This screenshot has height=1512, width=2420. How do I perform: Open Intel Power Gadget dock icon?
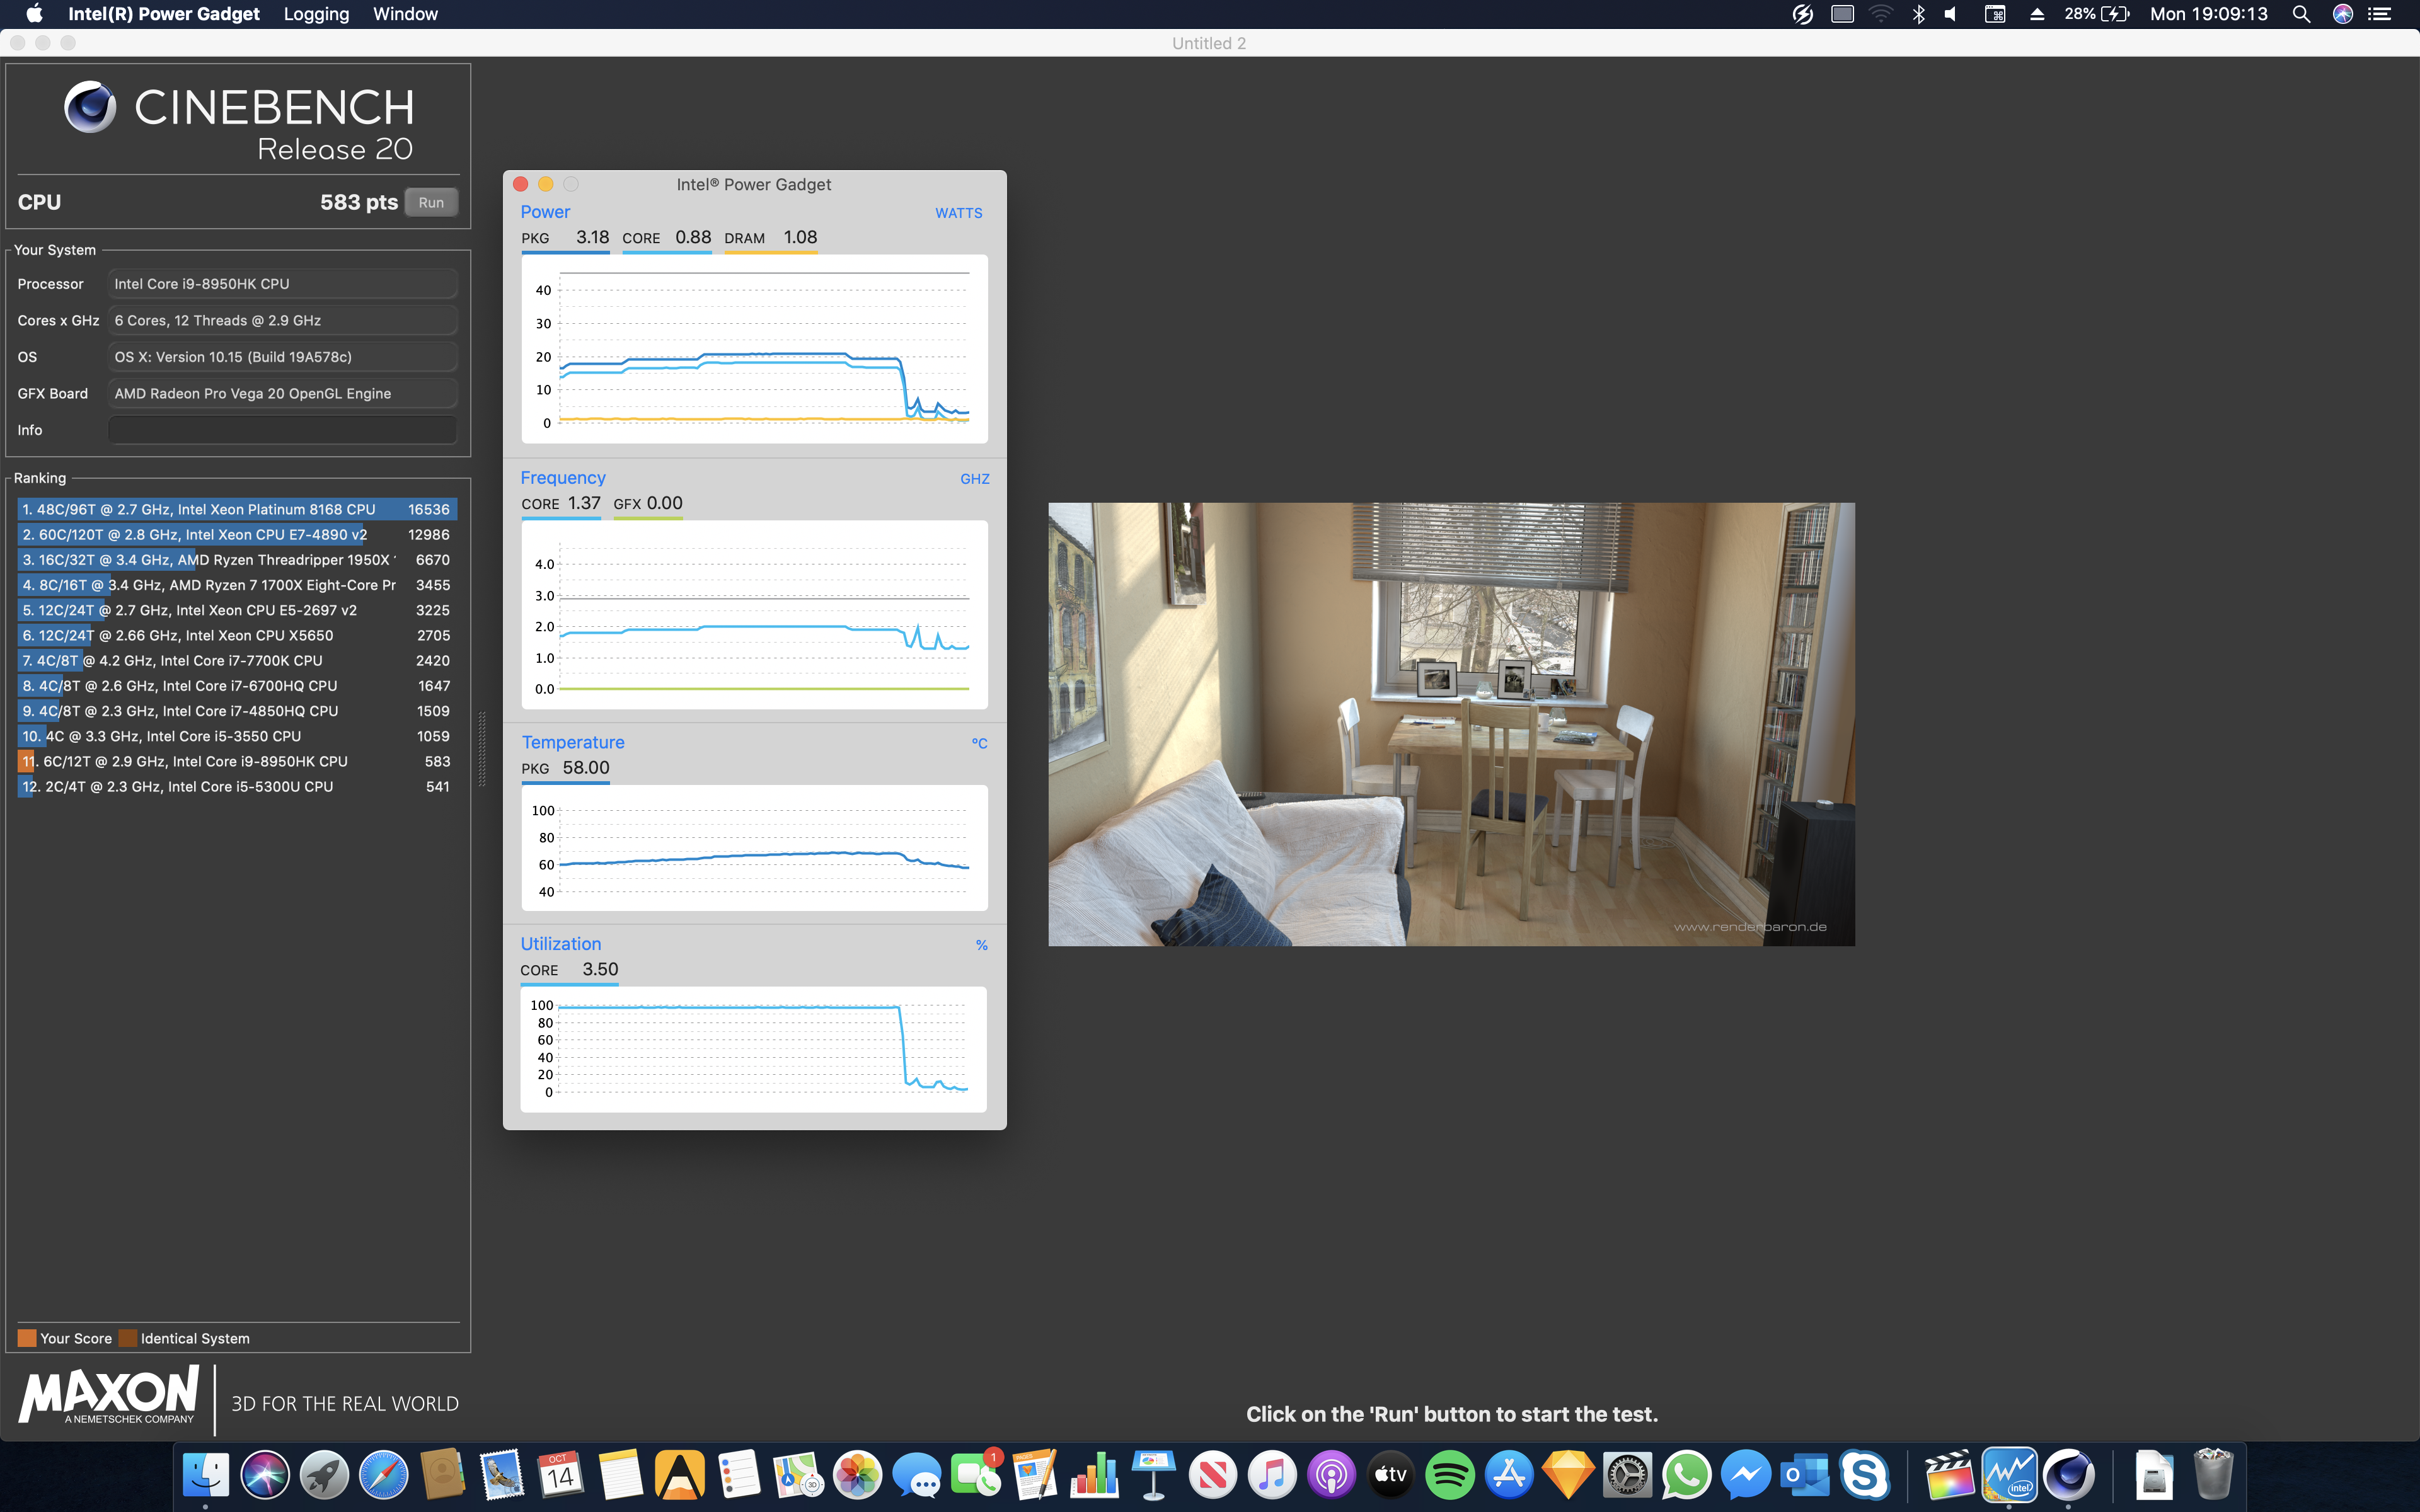[2009, 1475]
